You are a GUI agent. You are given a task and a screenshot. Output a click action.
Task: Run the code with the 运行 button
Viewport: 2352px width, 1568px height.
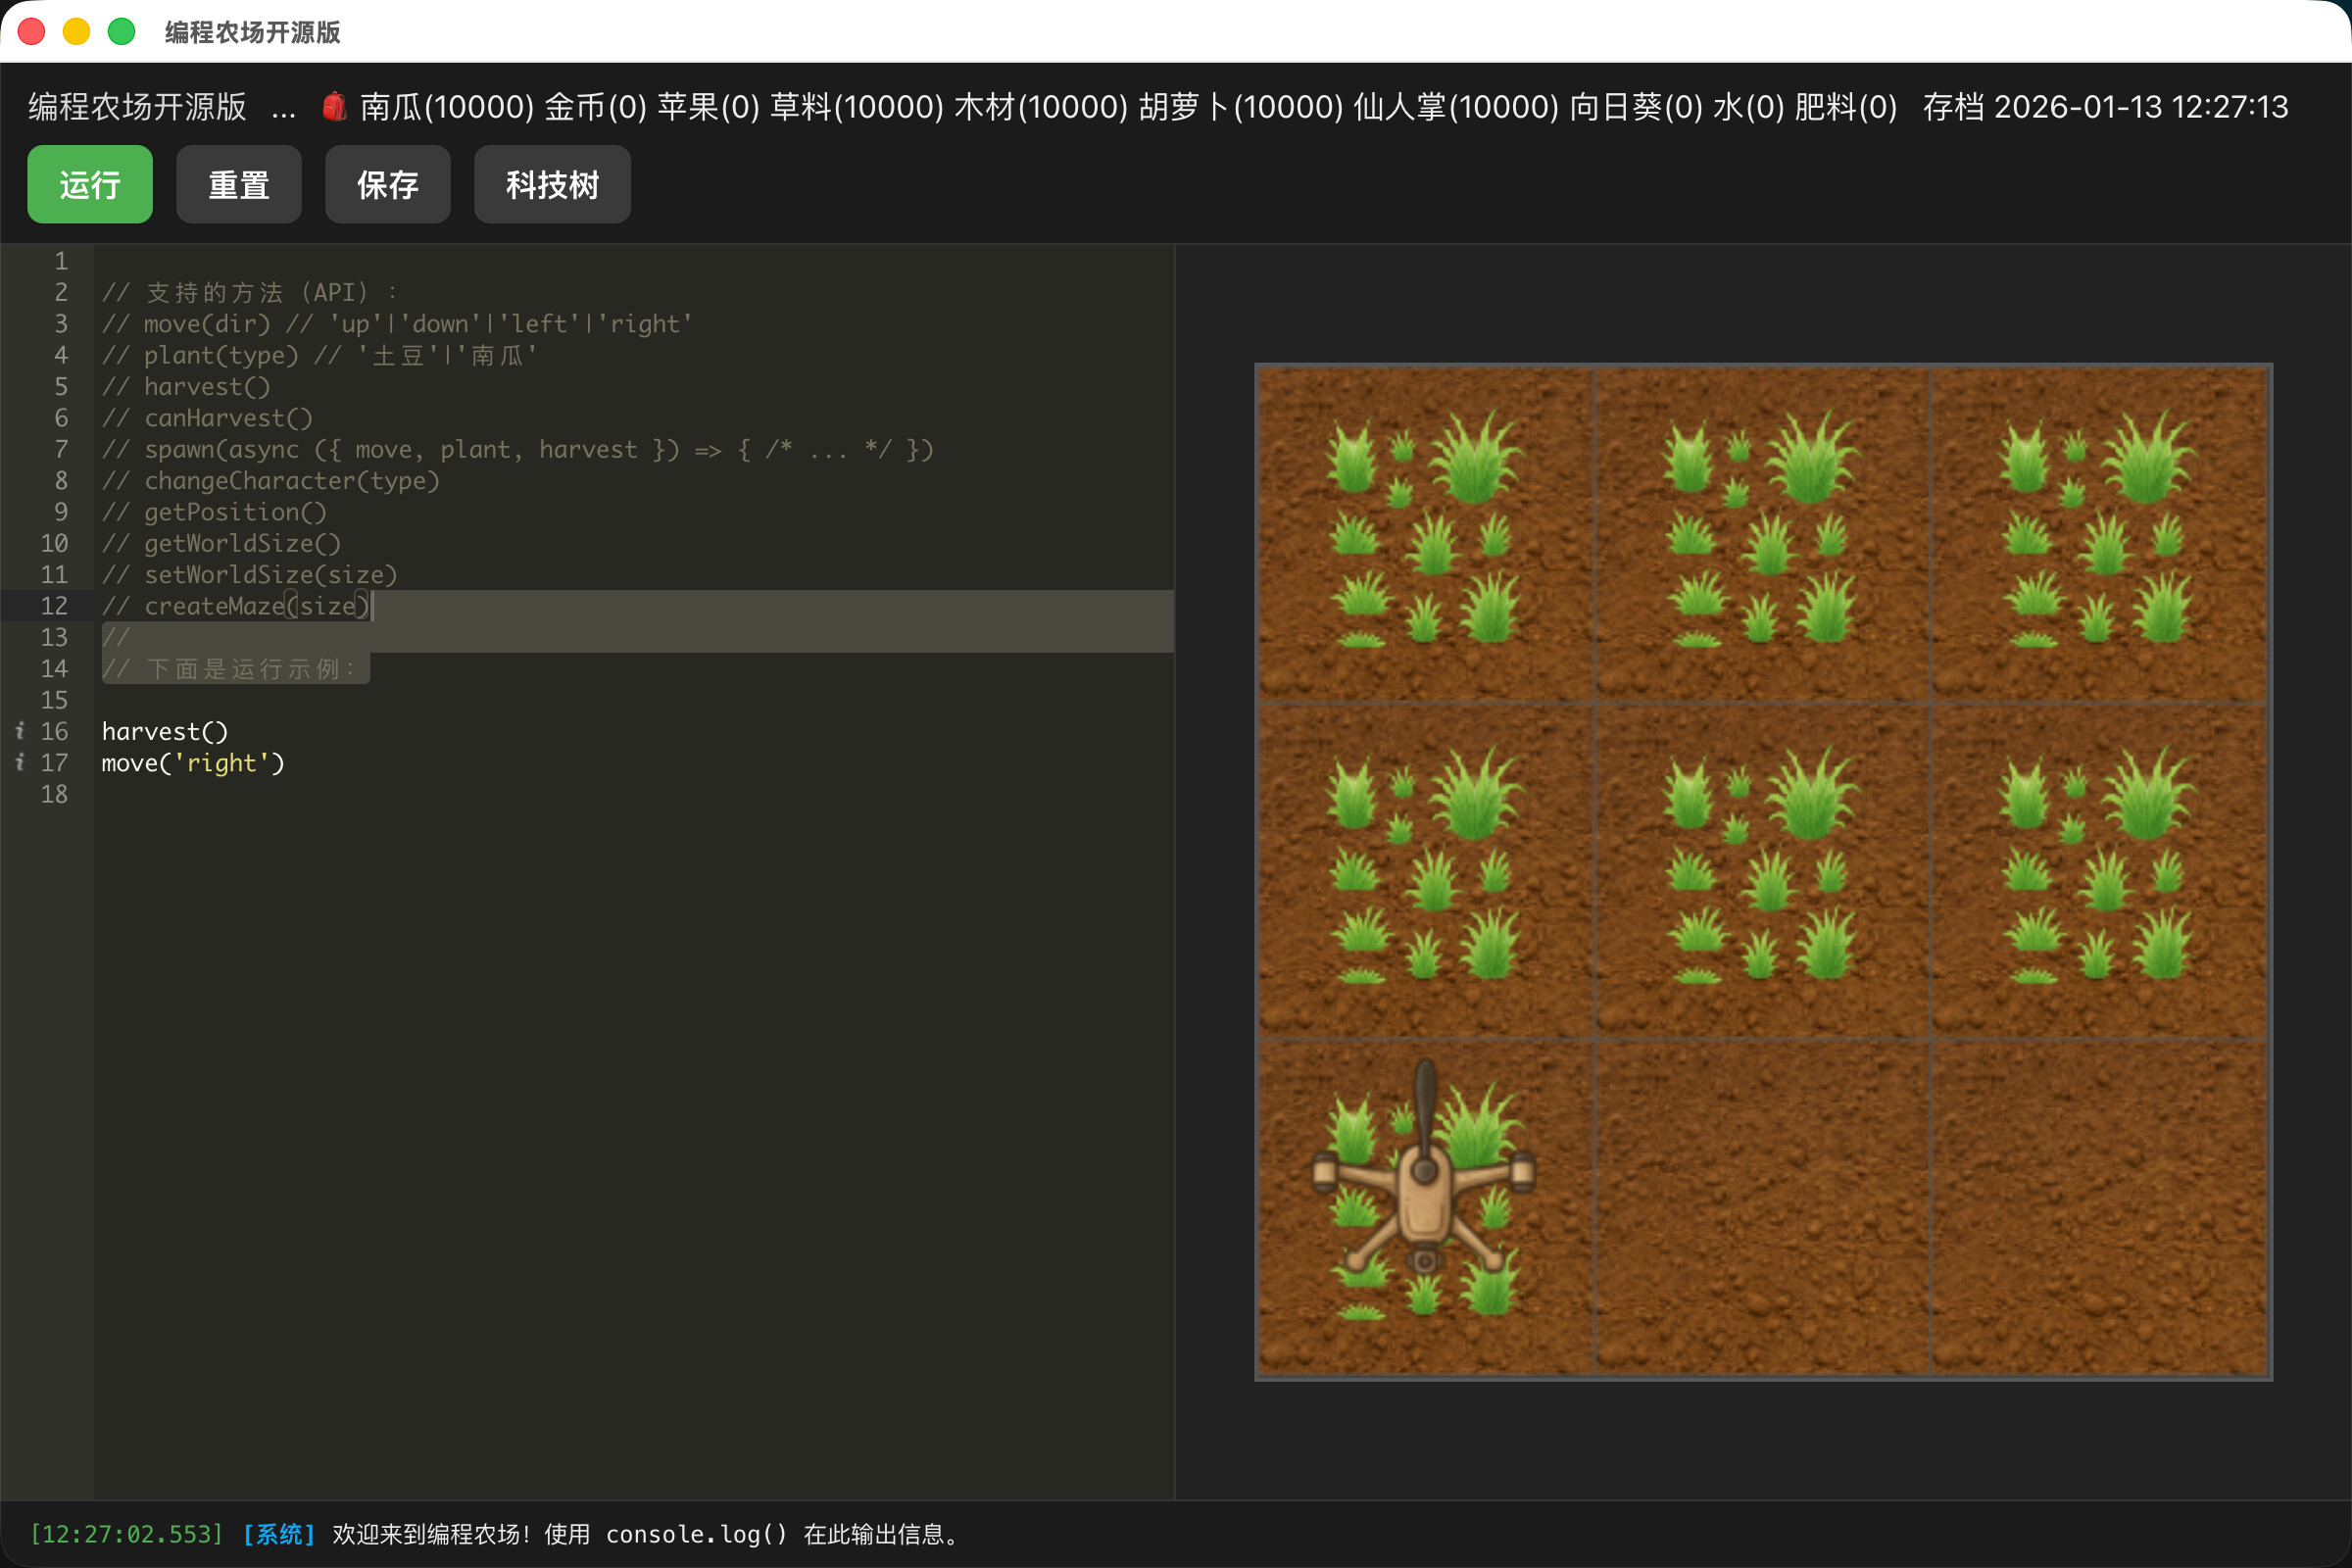click(89, 184)
